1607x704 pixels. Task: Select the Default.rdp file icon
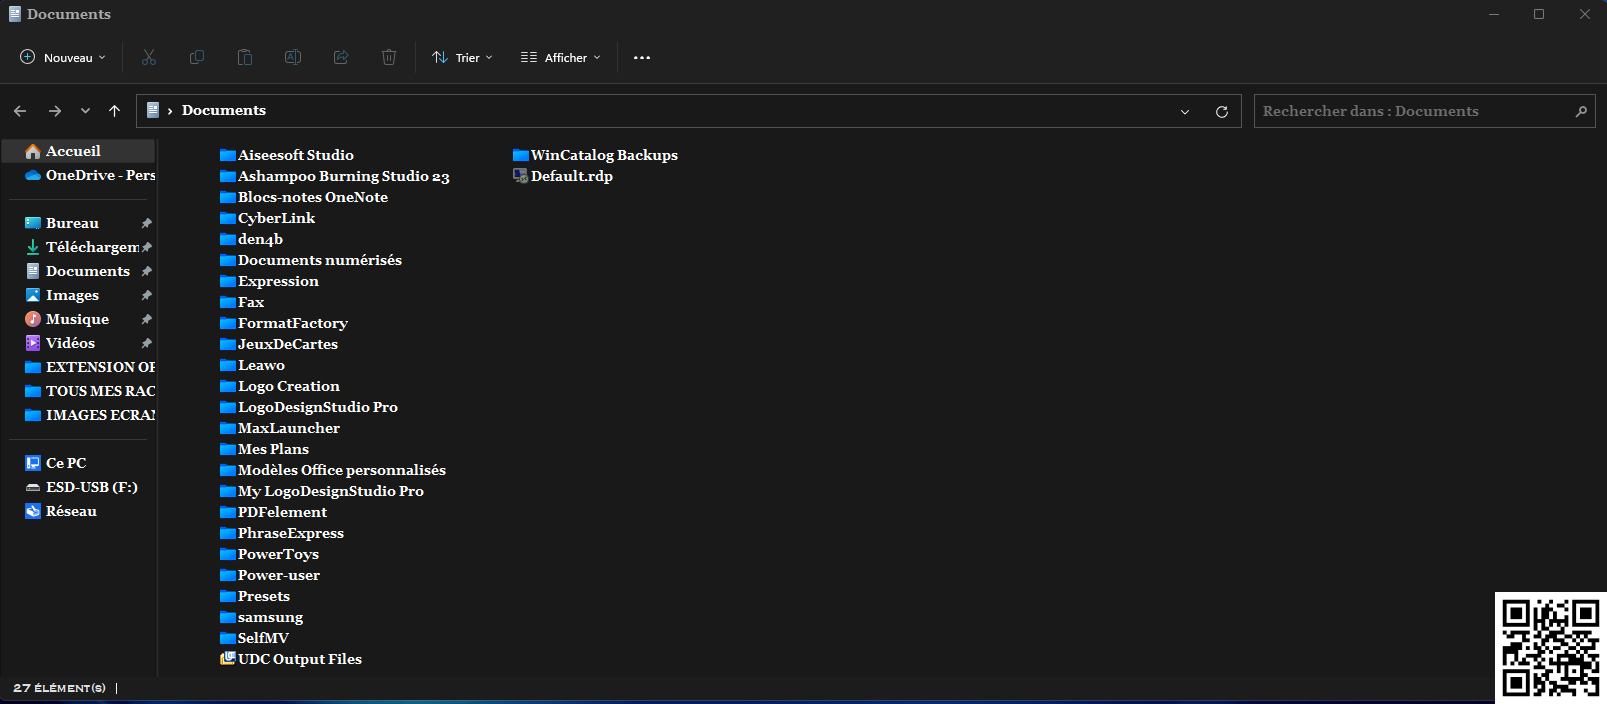point(520,176)
